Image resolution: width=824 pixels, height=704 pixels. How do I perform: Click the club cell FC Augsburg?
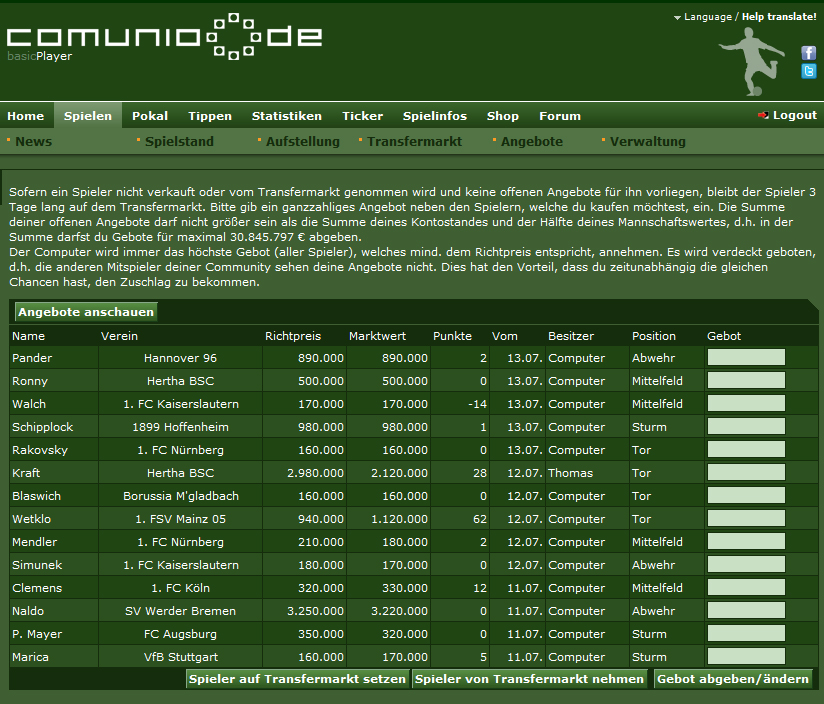tap(180, 634)
